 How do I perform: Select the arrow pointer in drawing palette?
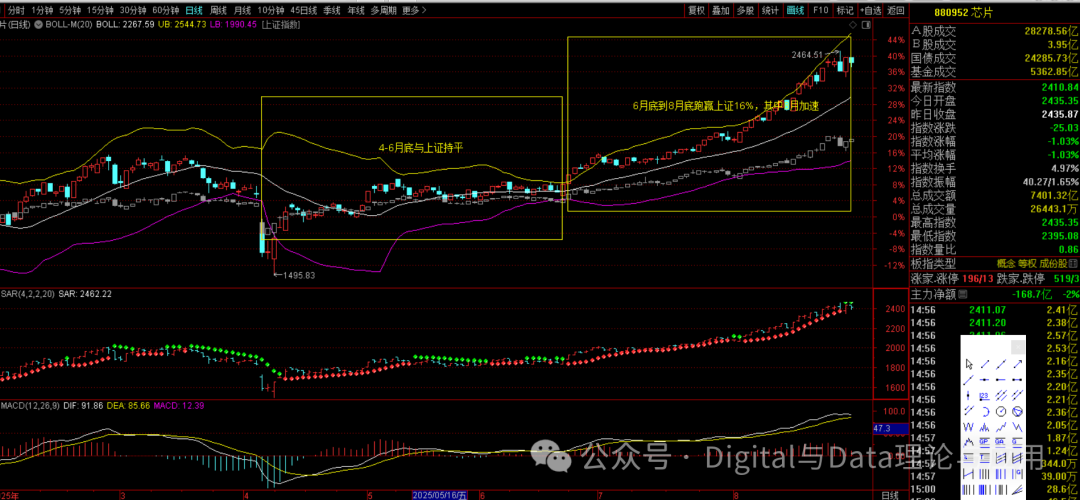coord(968,364)
